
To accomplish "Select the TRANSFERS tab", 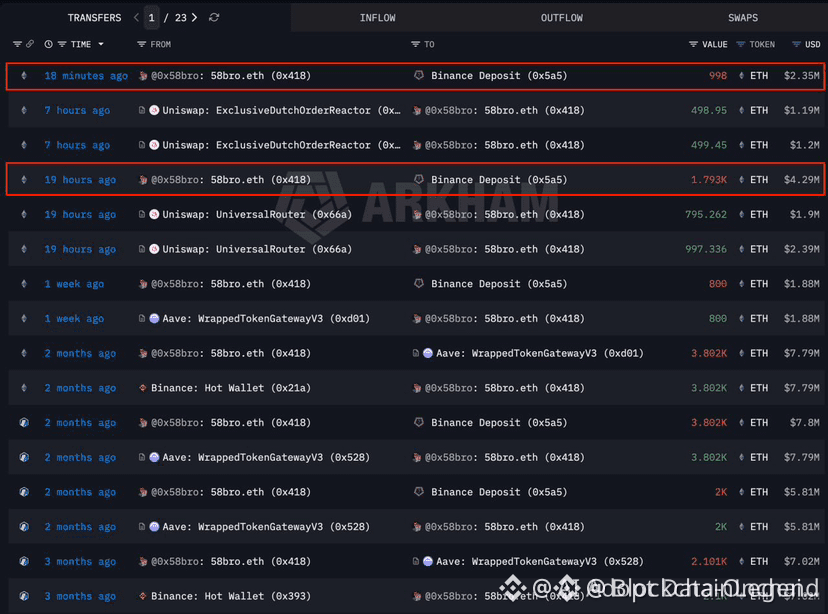I will click(95, 18).
